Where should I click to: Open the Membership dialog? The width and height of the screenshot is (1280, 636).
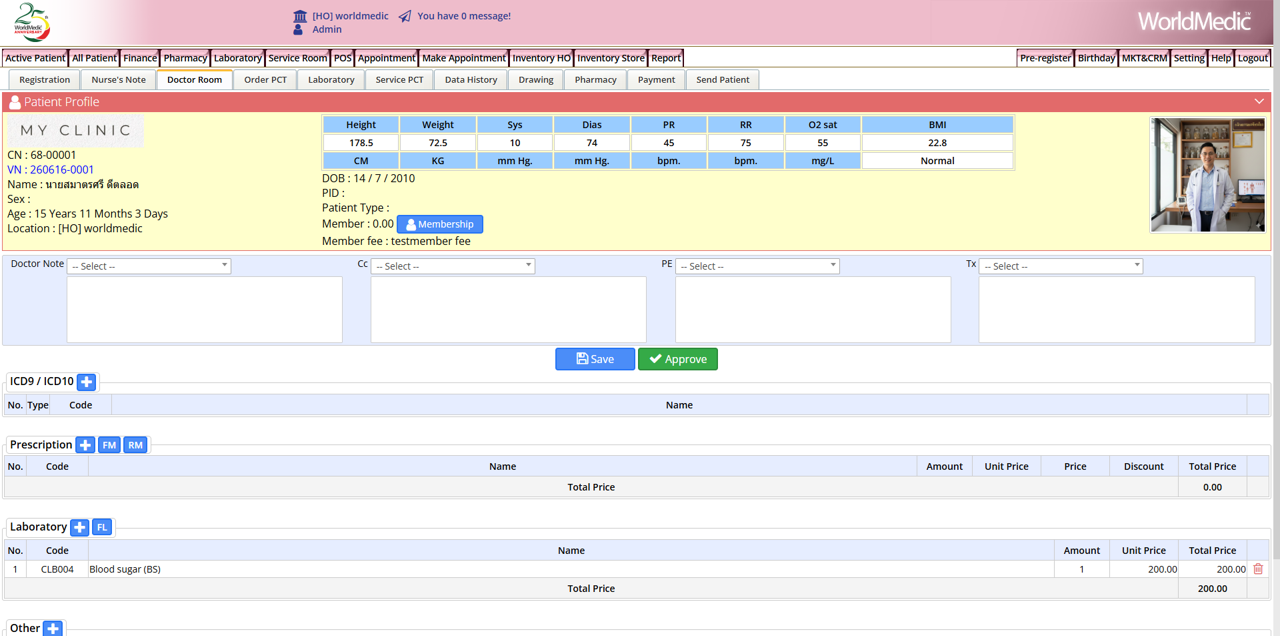click(x=440, y=224)
